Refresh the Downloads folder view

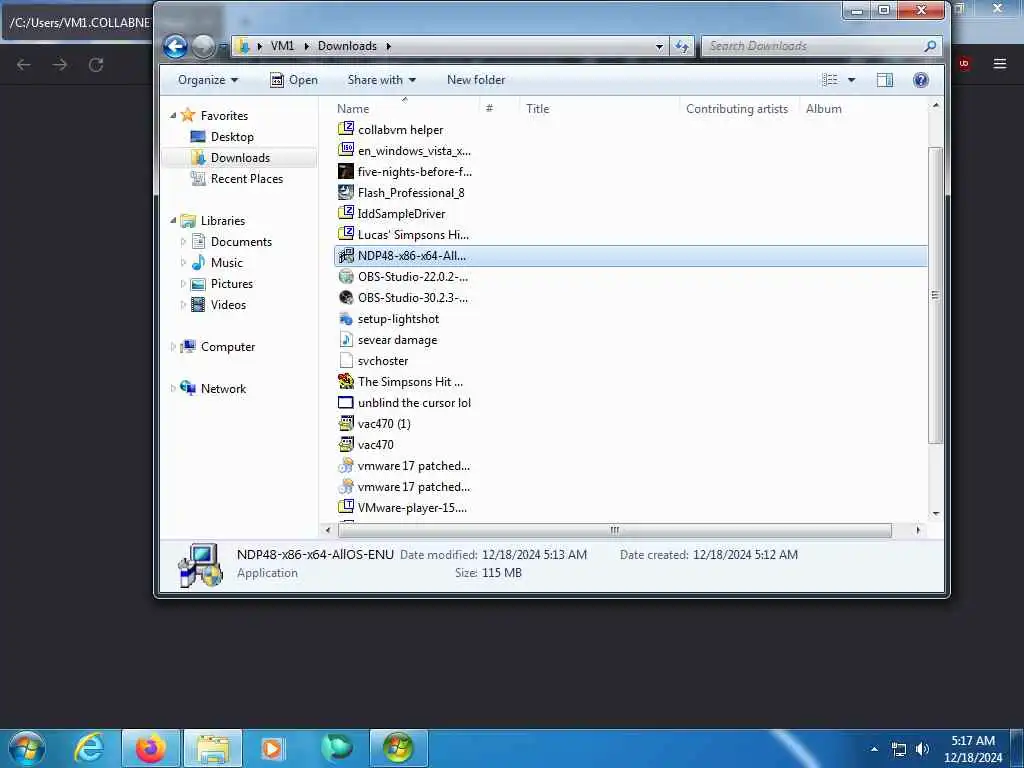[681, 46]
